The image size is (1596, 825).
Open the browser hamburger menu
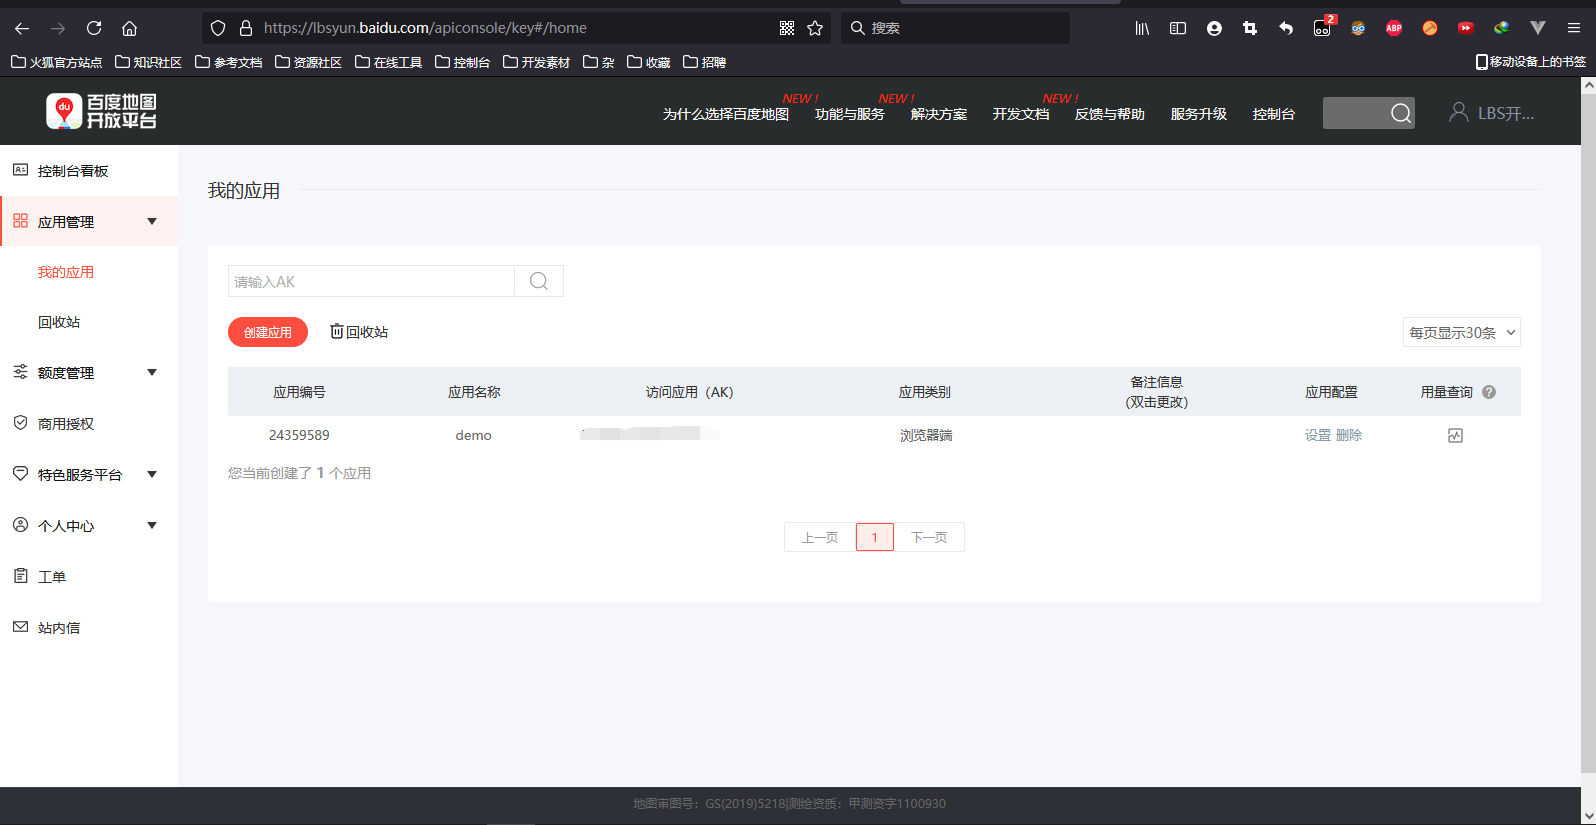pos(1574,28)
